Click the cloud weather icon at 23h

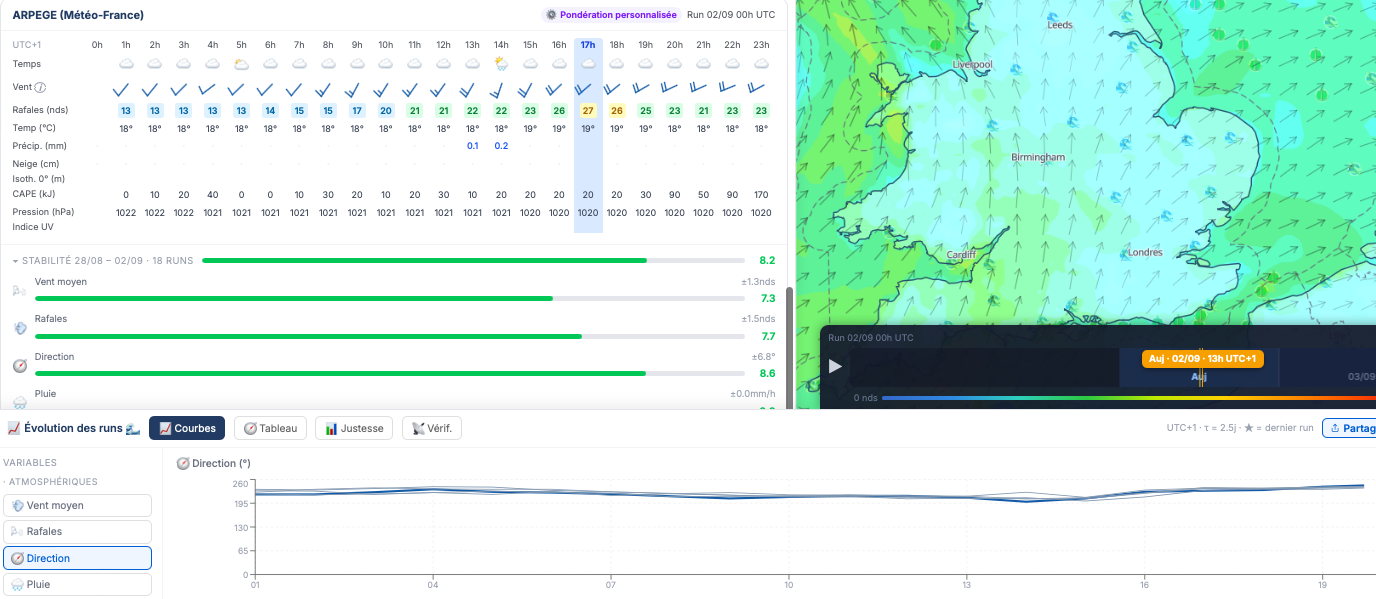761,64
